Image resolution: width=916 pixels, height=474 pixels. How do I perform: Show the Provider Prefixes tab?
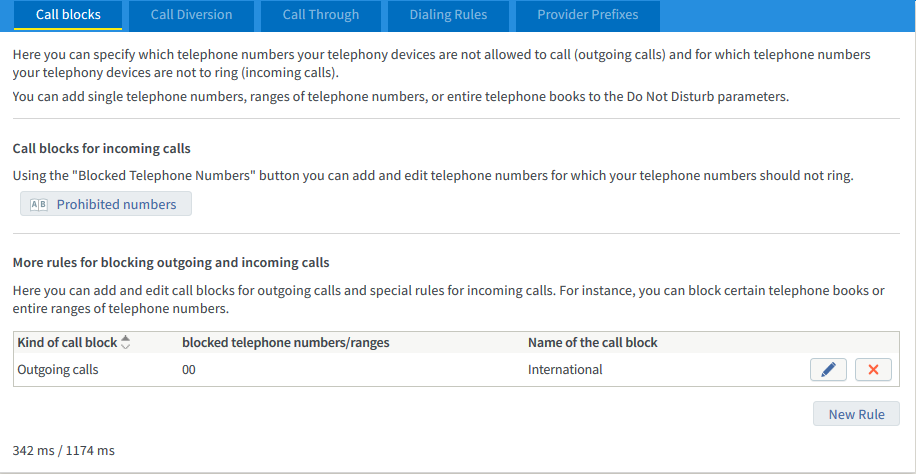585,15
